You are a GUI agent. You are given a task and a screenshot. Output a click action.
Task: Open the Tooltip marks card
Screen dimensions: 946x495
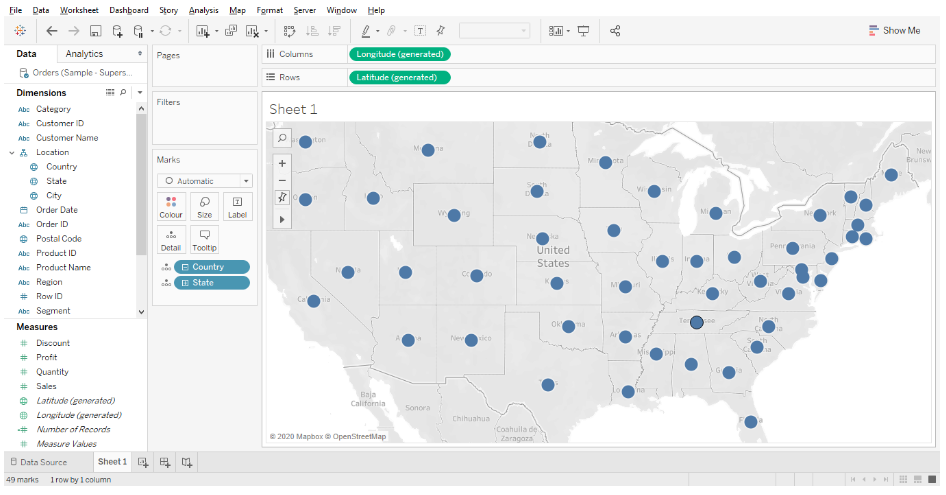(204, 239)
